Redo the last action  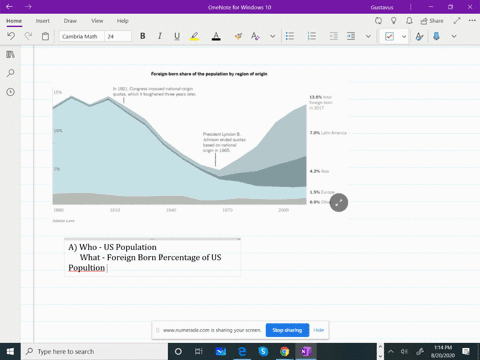click(x=28, y=36)
